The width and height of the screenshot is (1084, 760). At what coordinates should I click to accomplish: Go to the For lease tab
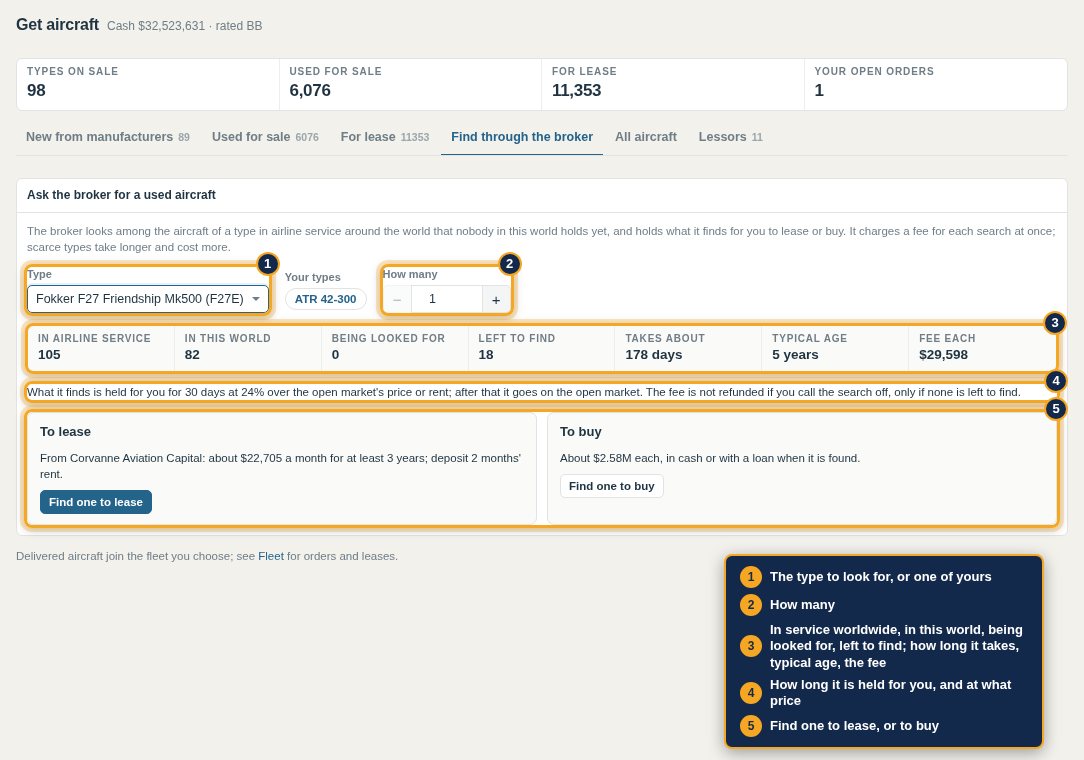click(385, 137)
